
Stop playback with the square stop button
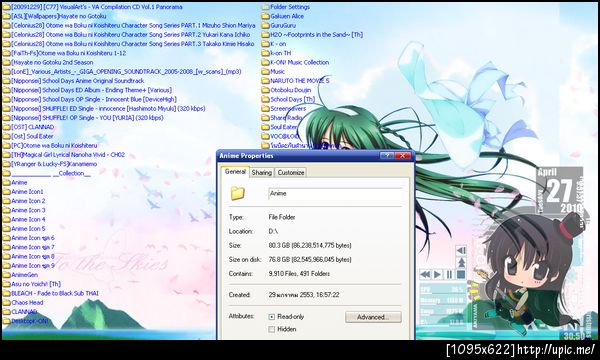(461, 274)
